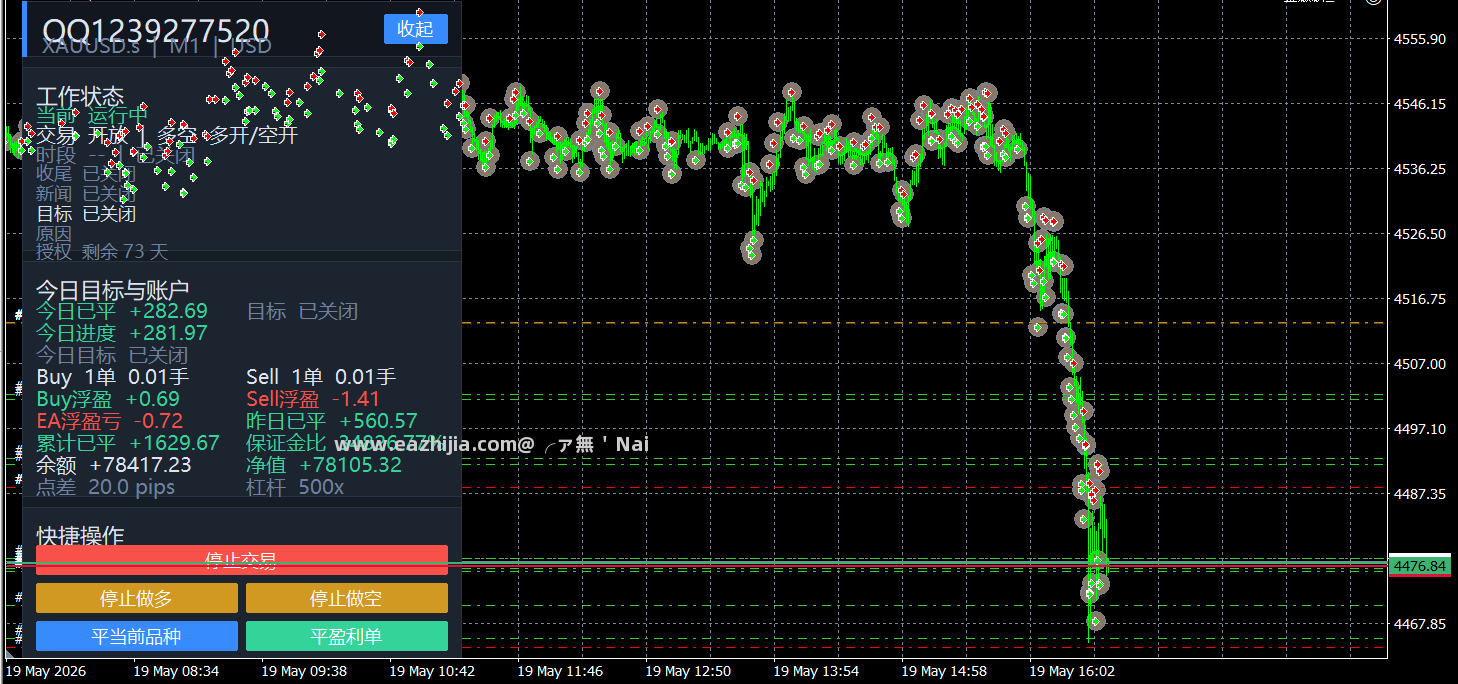Click the current price tag 4476.84
Viewport: 1458px width, 684px height.
(1420, 566)
